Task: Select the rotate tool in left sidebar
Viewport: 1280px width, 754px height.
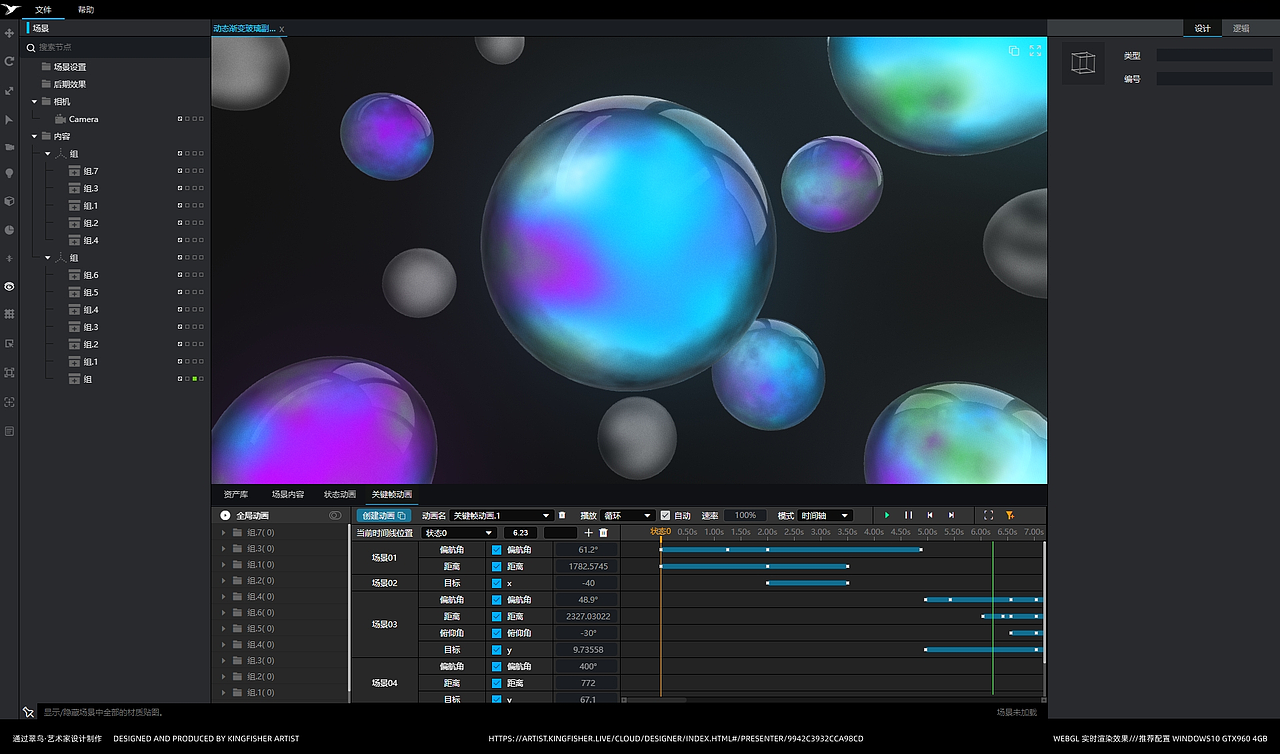Action: [x=10, y=61]
